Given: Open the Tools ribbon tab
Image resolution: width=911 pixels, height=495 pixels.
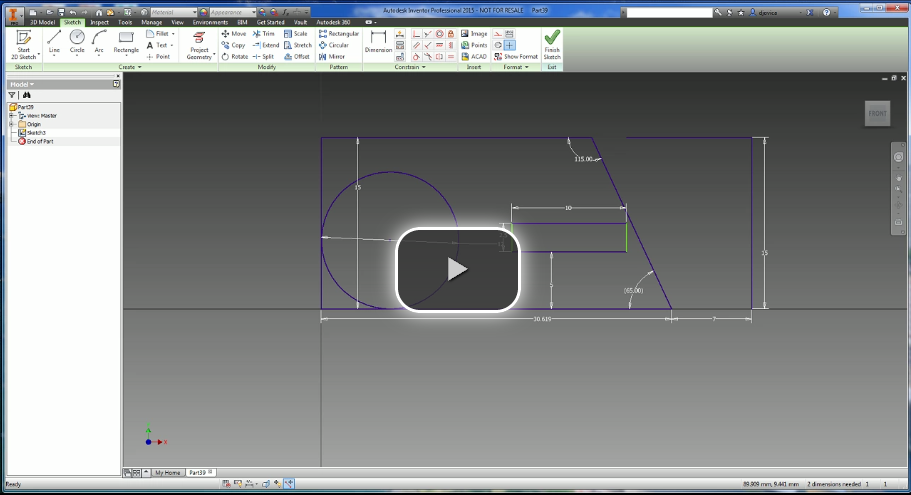Looking at the screenshot, I should point(125,22).
